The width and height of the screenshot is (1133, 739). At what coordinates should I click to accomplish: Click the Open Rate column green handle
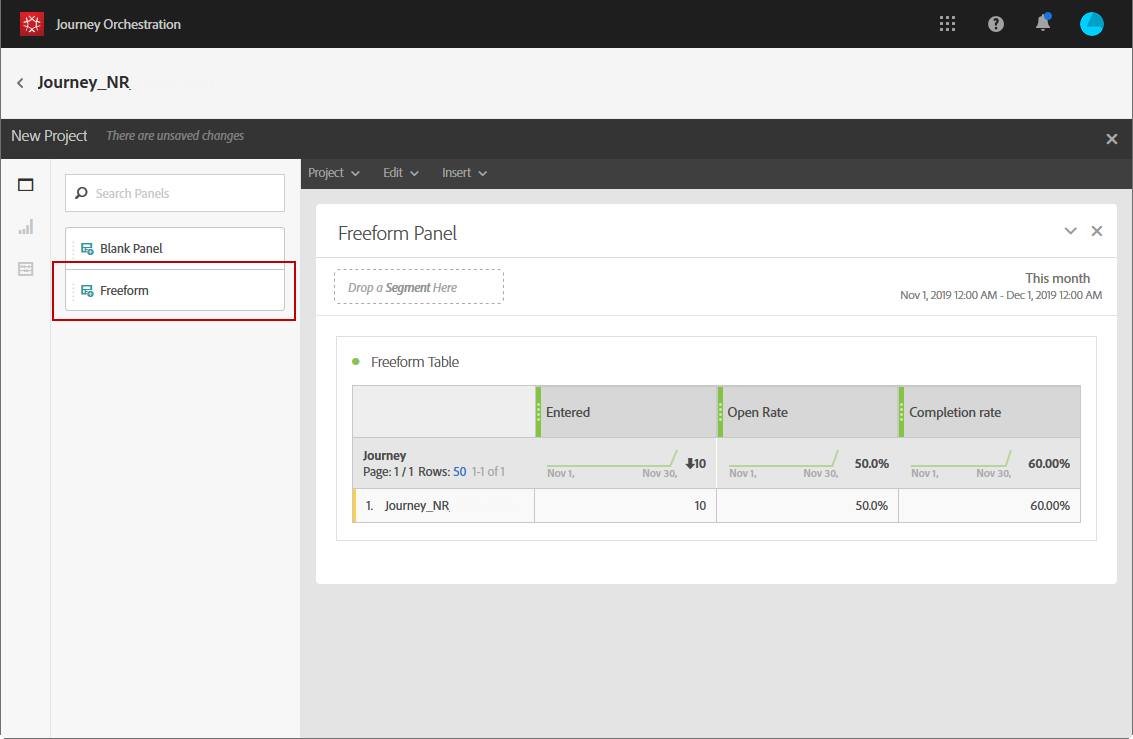[x=720, y=412]
